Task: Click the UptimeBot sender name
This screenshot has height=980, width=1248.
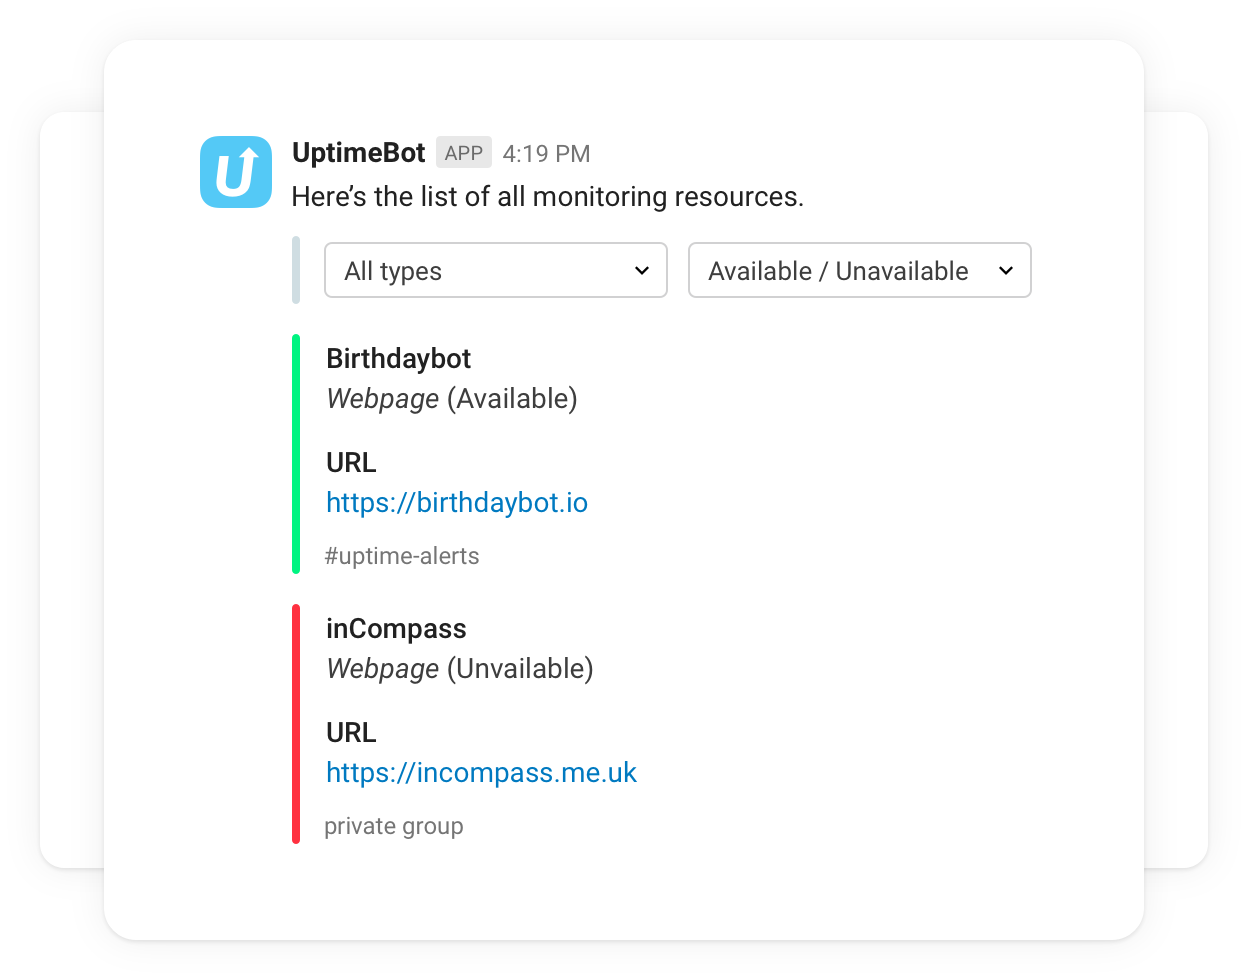Action: pyautogui.click(x=358, y=153)
